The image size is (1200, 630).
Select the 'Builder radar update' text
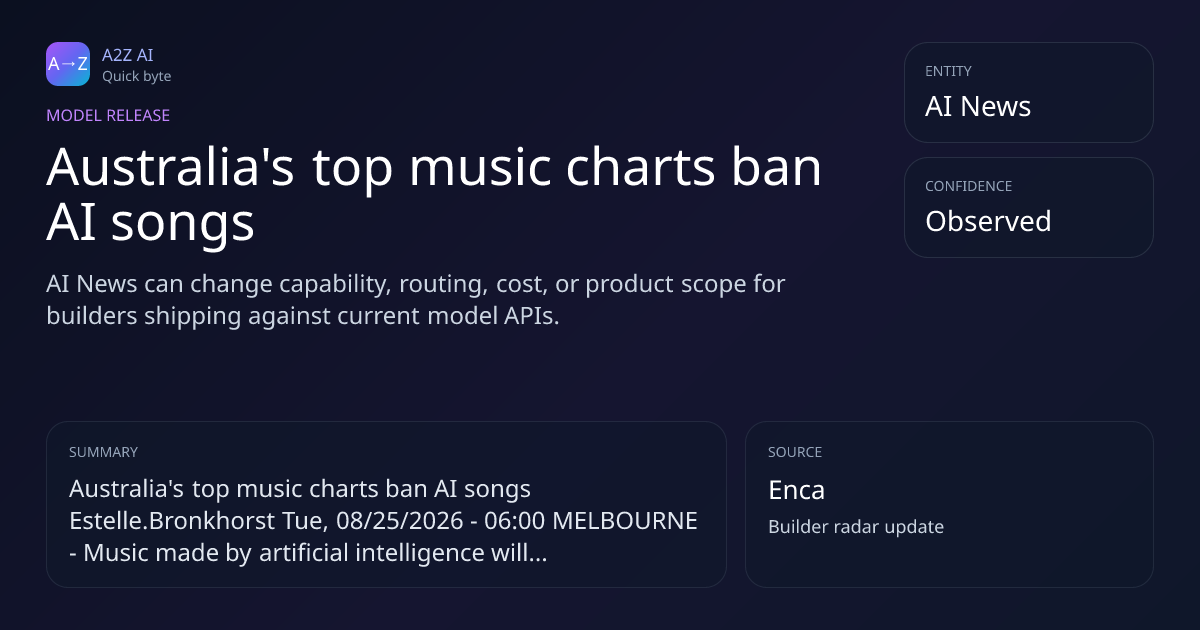(x=856, y=527)
